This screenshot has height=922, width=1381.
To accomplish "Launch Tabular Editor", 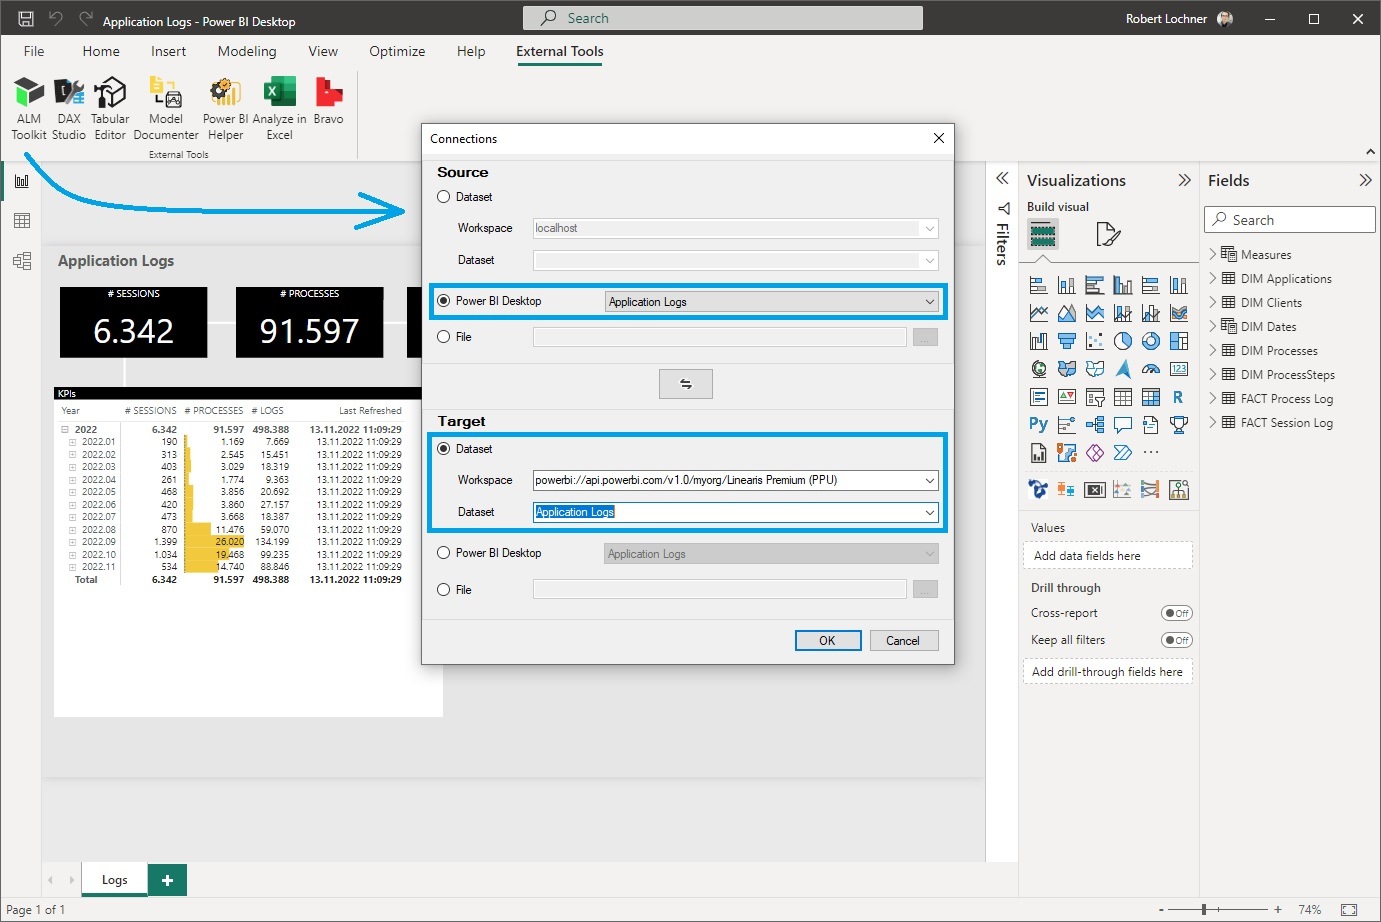I will pyautogui.click(x=110, y=105).
